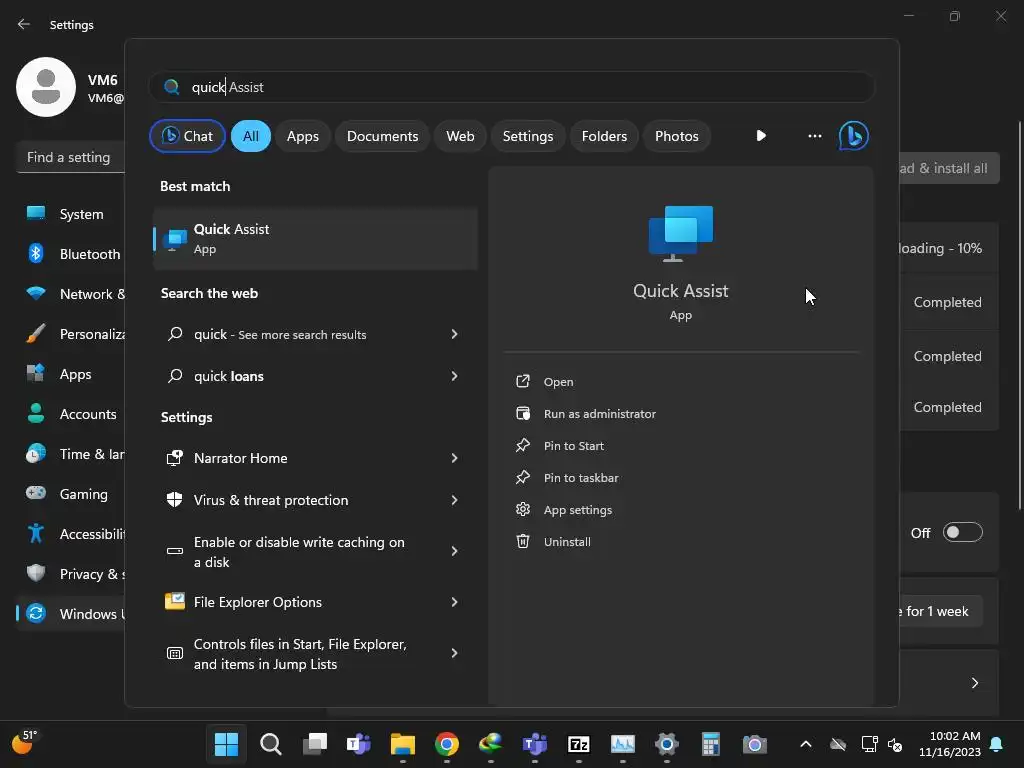
Task: Open Apps in Settings sidebar
Action: [x=72, y=374]
